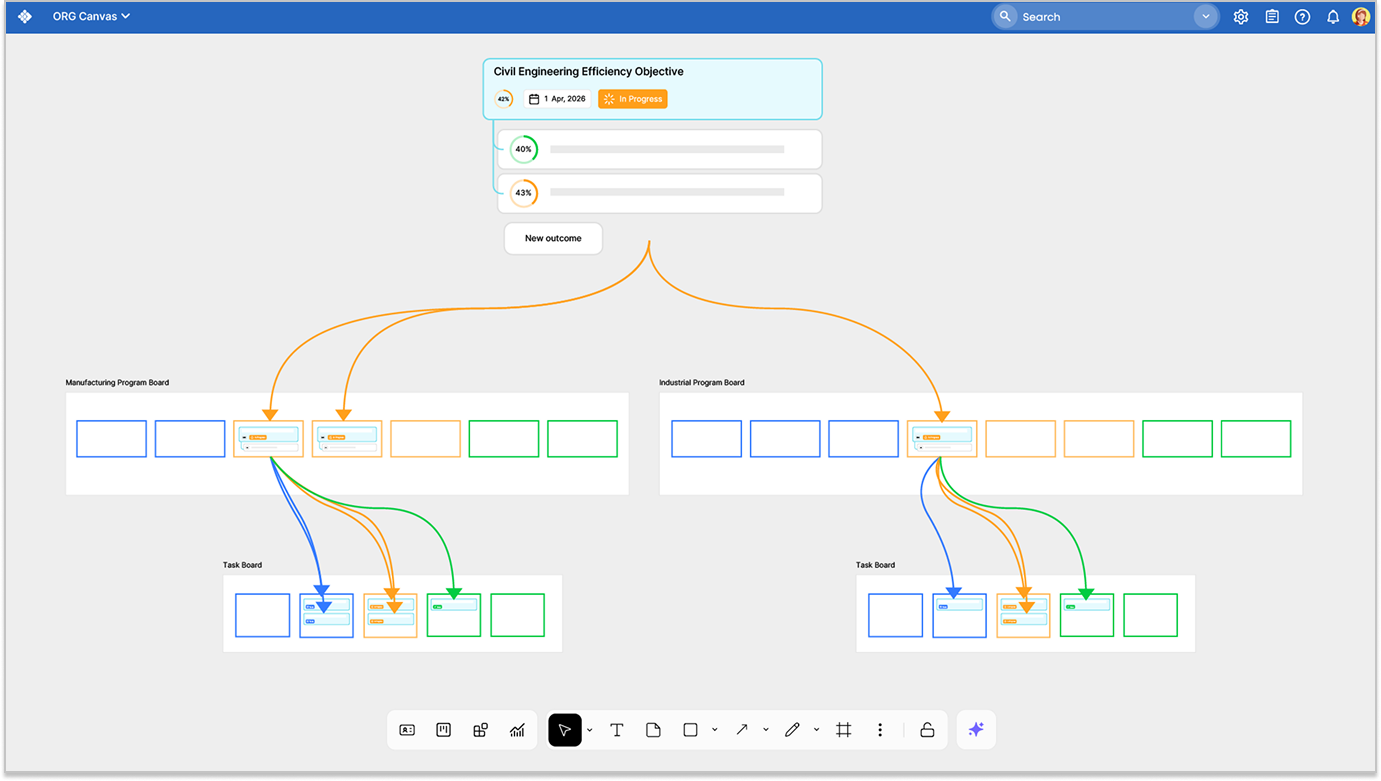Open the clipboard notes icon
Image resolution: width=1381 pixels, height=781 pixels.
pyautogui.click(x=1272, y=17)
